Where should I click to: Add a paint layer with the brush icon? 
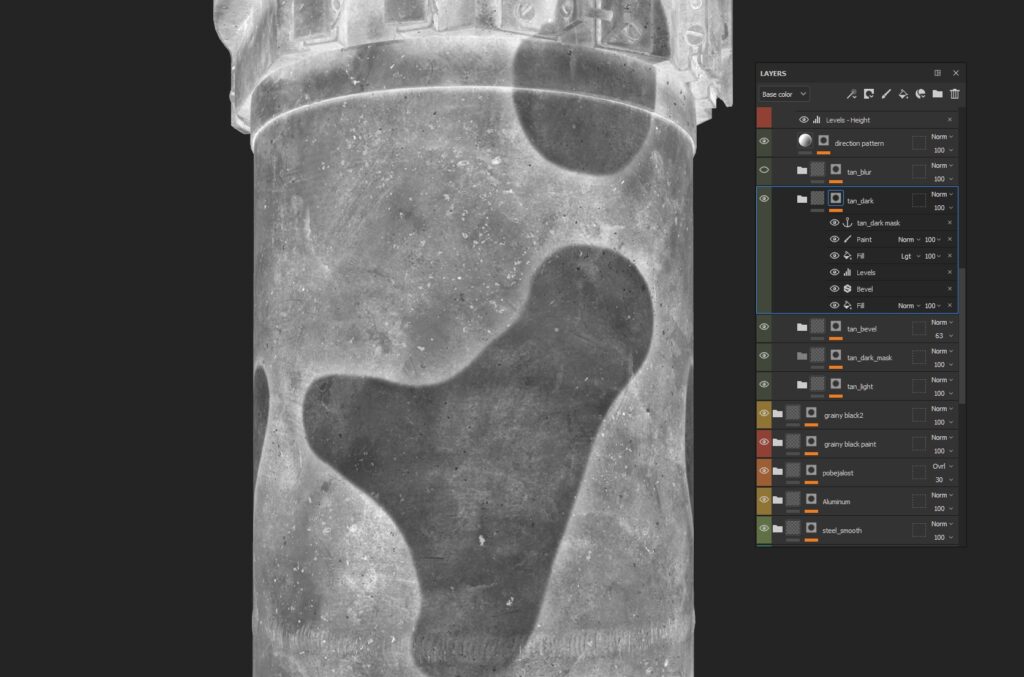886,94
